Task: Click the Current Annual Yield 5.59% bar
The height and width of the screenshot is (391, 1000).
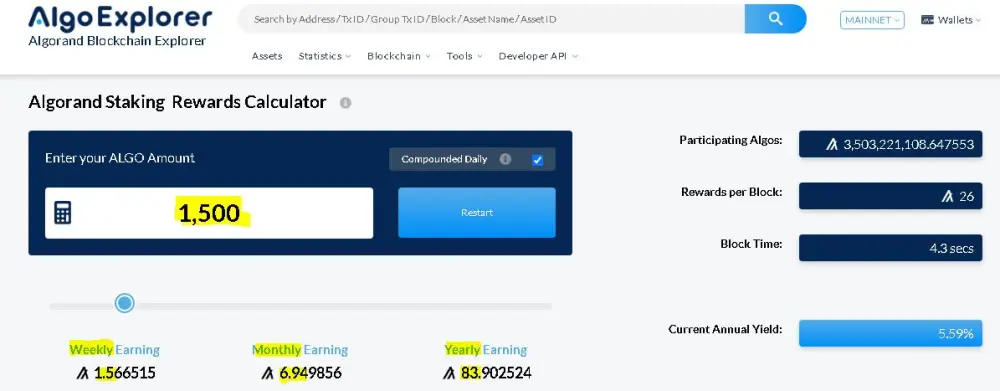Action: click(889, 333)
